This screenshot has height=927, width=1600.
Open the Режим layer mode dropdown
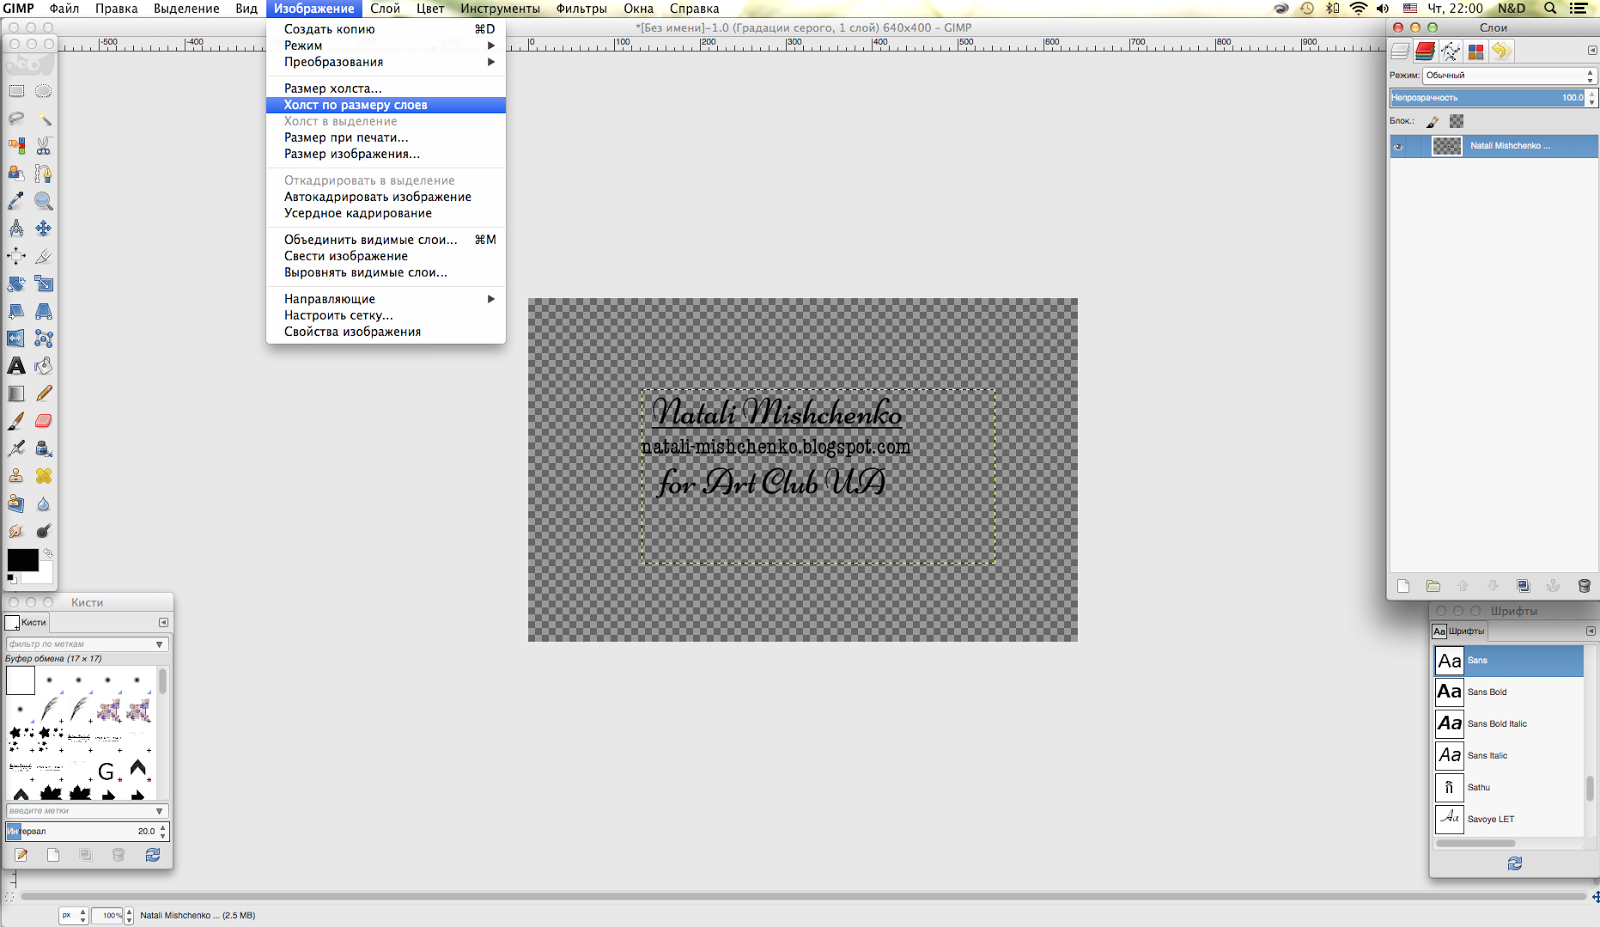coord(1509,75)
